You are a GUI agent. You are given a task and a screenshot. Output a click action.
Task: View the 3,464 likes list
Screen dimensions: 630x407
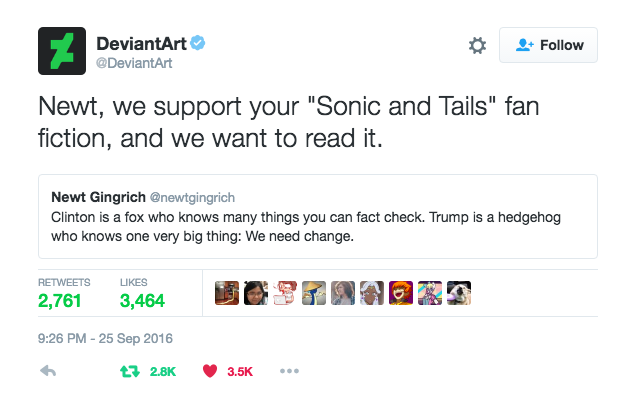click(x=142, y=299)
